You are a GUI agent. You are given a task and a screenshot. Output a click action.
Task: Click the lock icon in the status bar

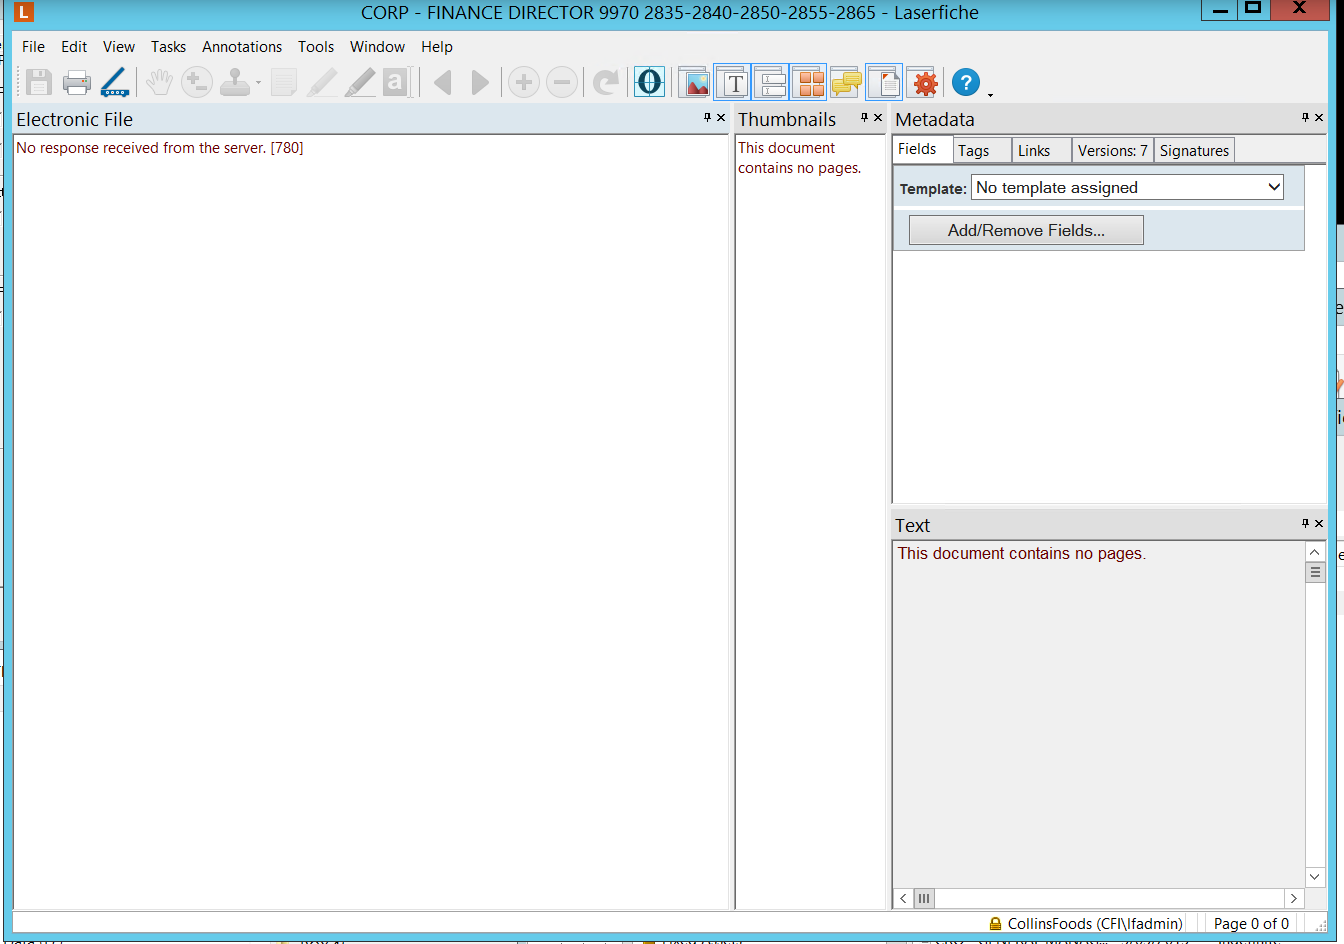pyautogui.click(x=995, y=924)
